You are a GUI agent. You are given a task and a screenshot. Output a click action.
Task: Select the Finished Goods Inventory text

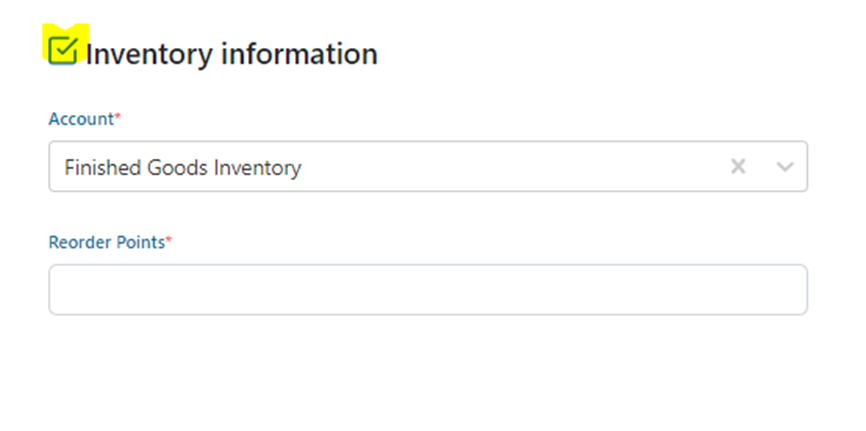click(x=182, y=168)
